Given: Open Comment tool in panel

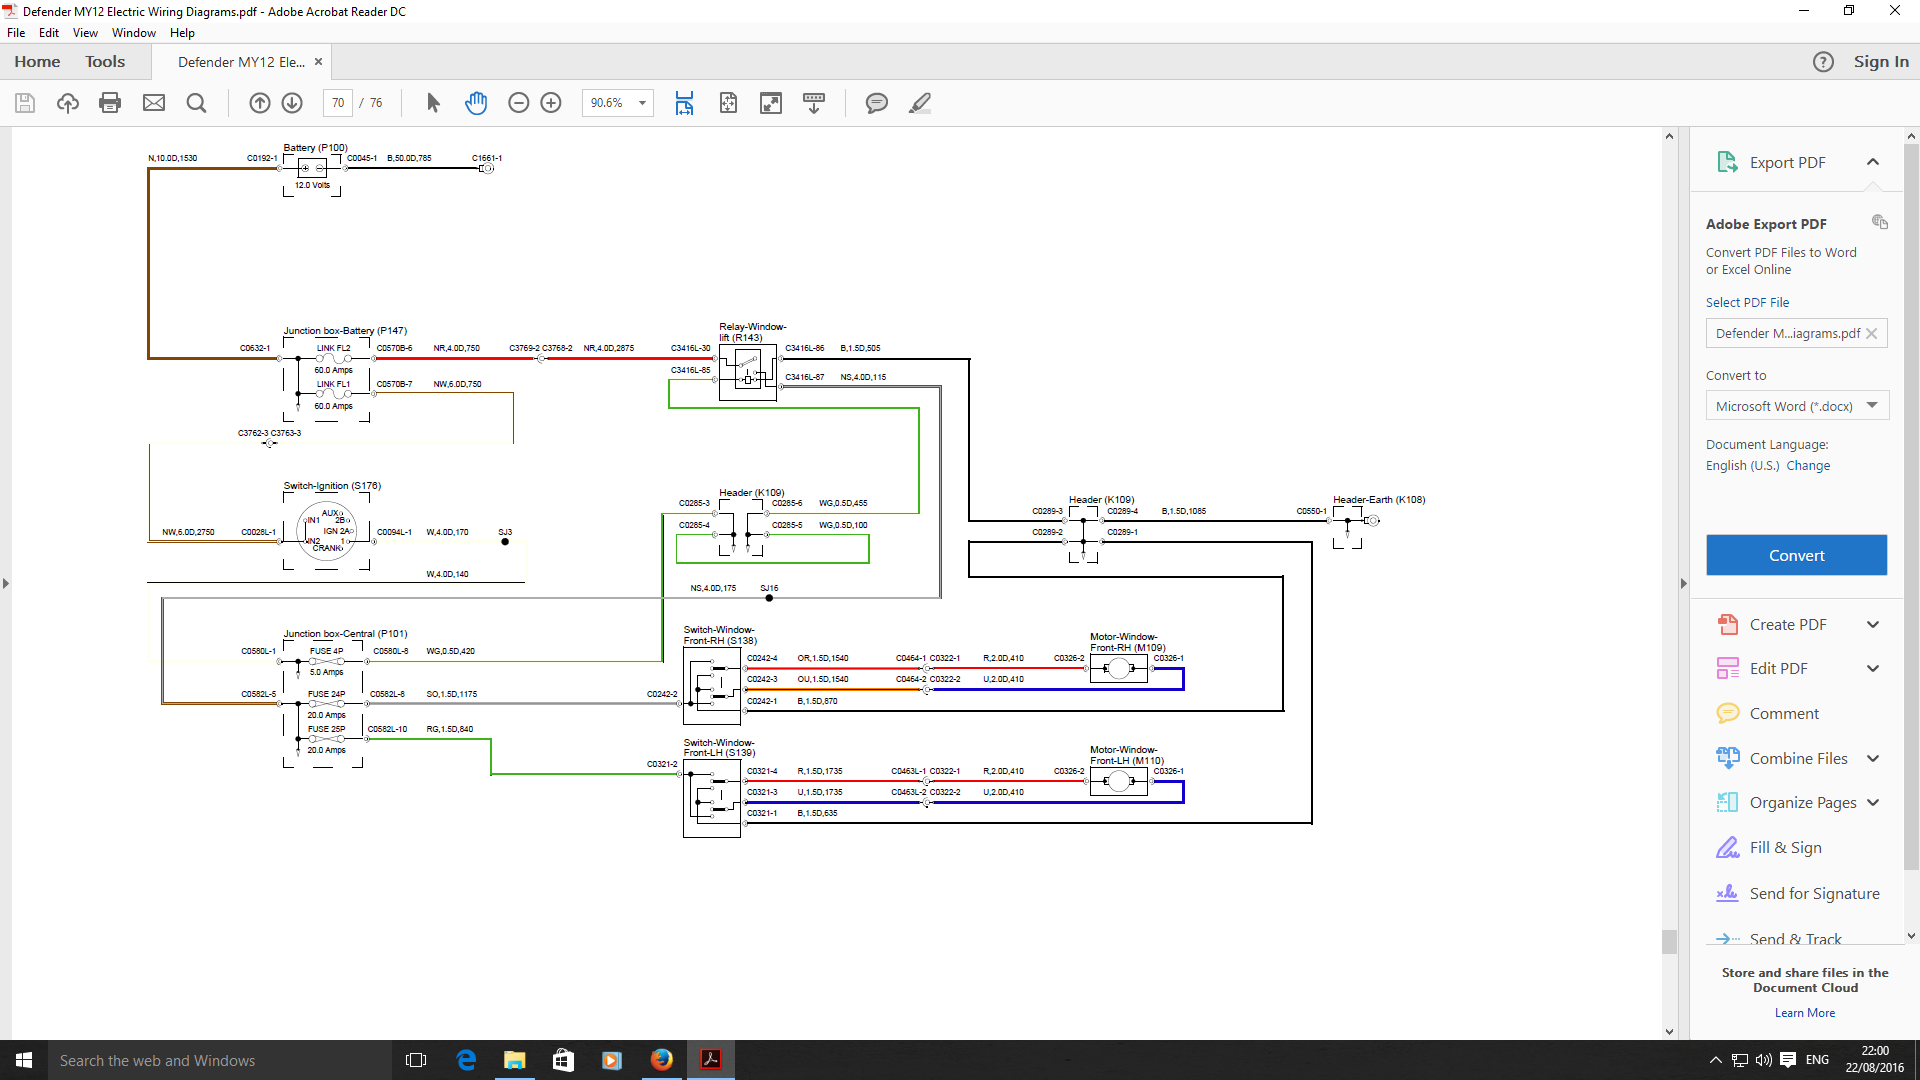Looking at the screenshot, I should (1784, 714).
